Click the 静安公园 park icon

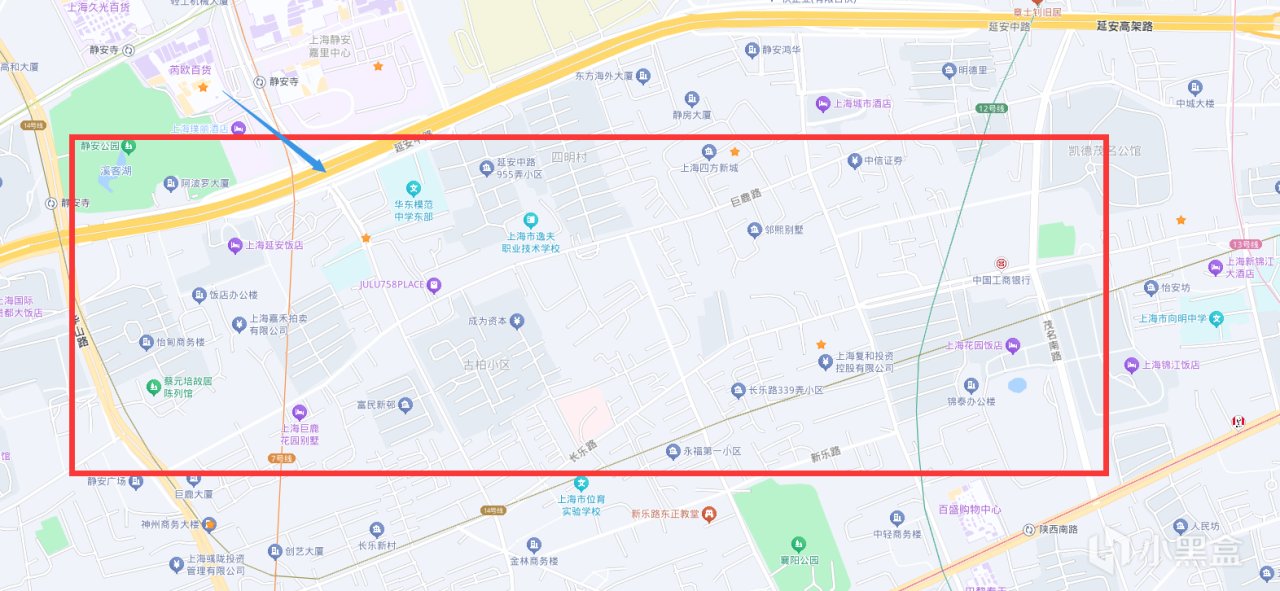click(x=129, y=147)
